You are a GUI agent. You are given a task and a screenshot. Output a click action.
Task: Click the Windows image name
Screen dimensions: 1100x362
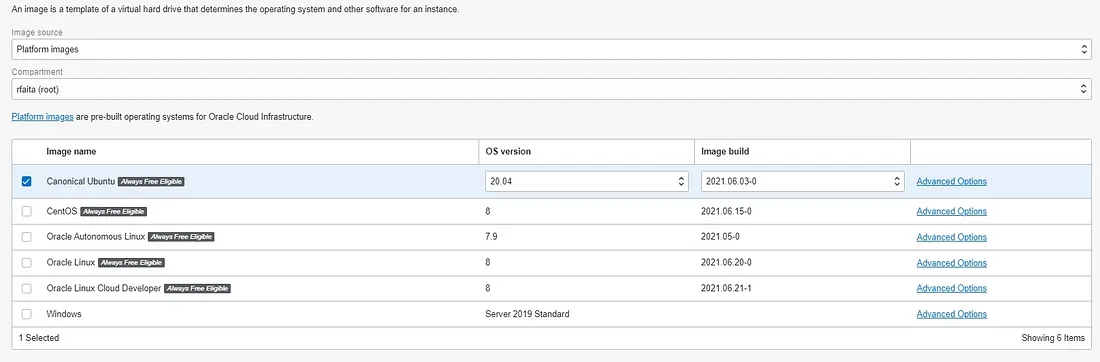click(x=64, y=314)
